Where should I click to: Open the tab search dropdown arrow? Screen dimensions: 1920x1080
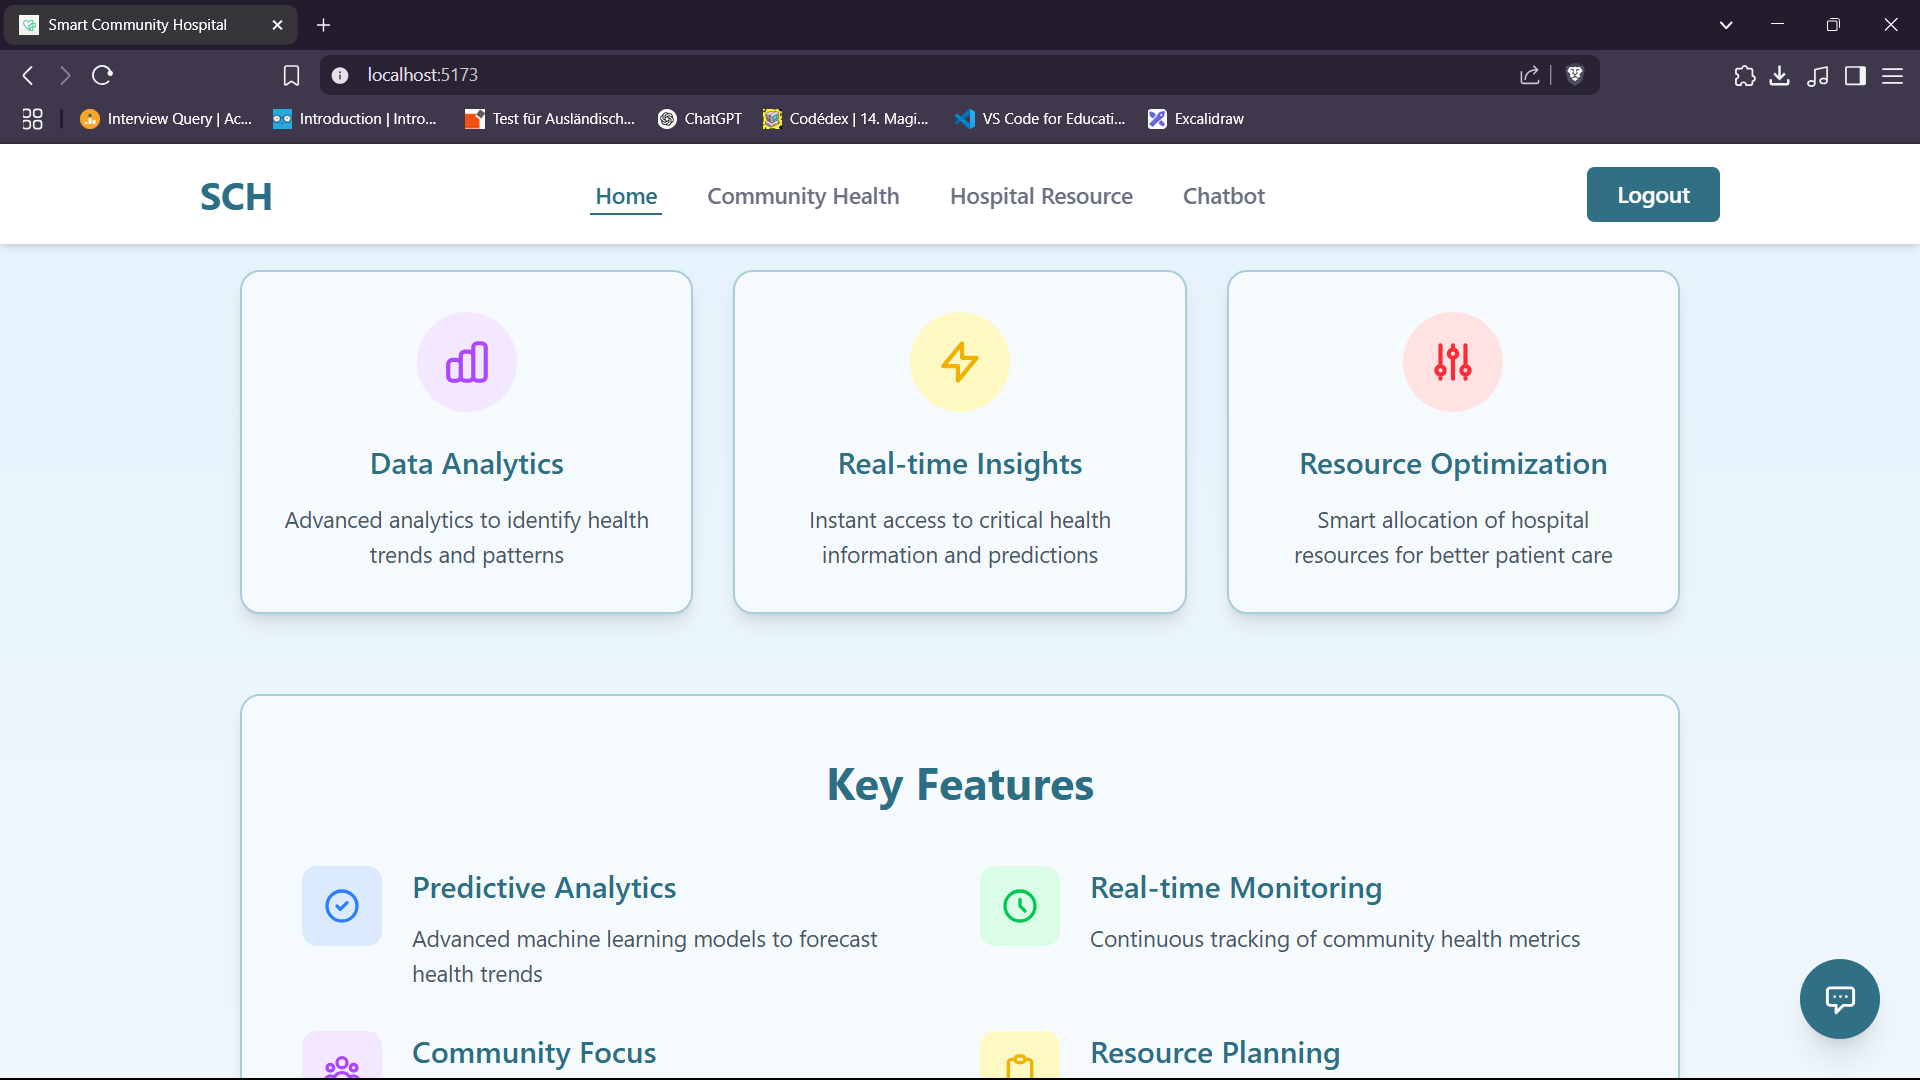tap(1726, 24)
